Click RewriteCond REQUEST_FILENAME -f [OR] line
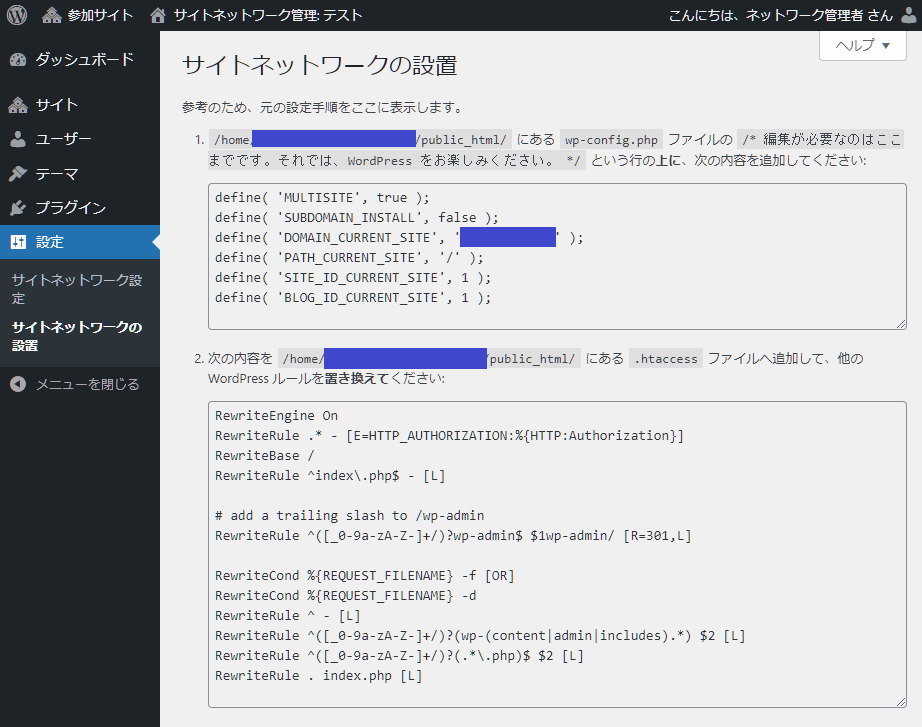Image resolution: width=922 pixels, height=727 pixels. tap(365, 576)
